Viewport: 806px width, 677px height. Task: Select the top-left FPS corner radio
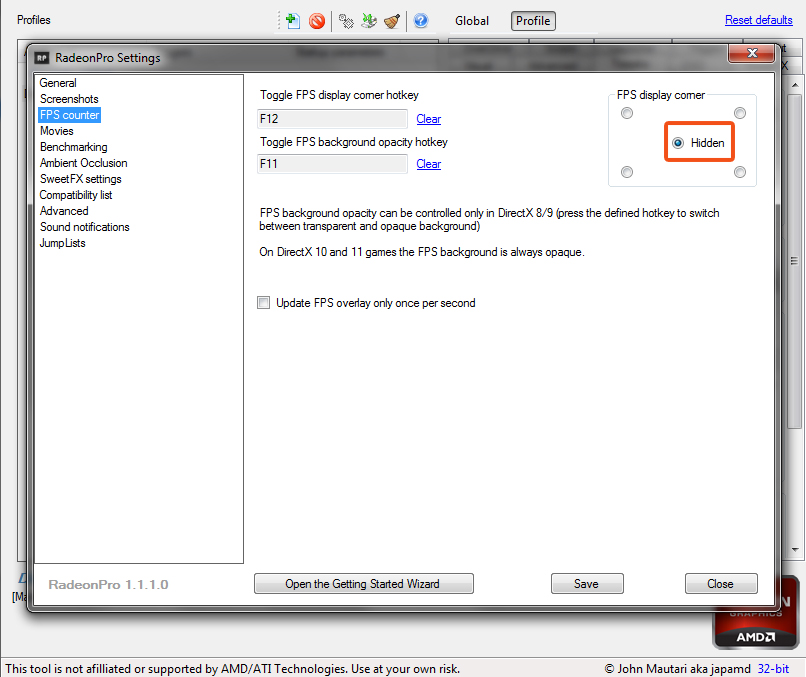627,113
